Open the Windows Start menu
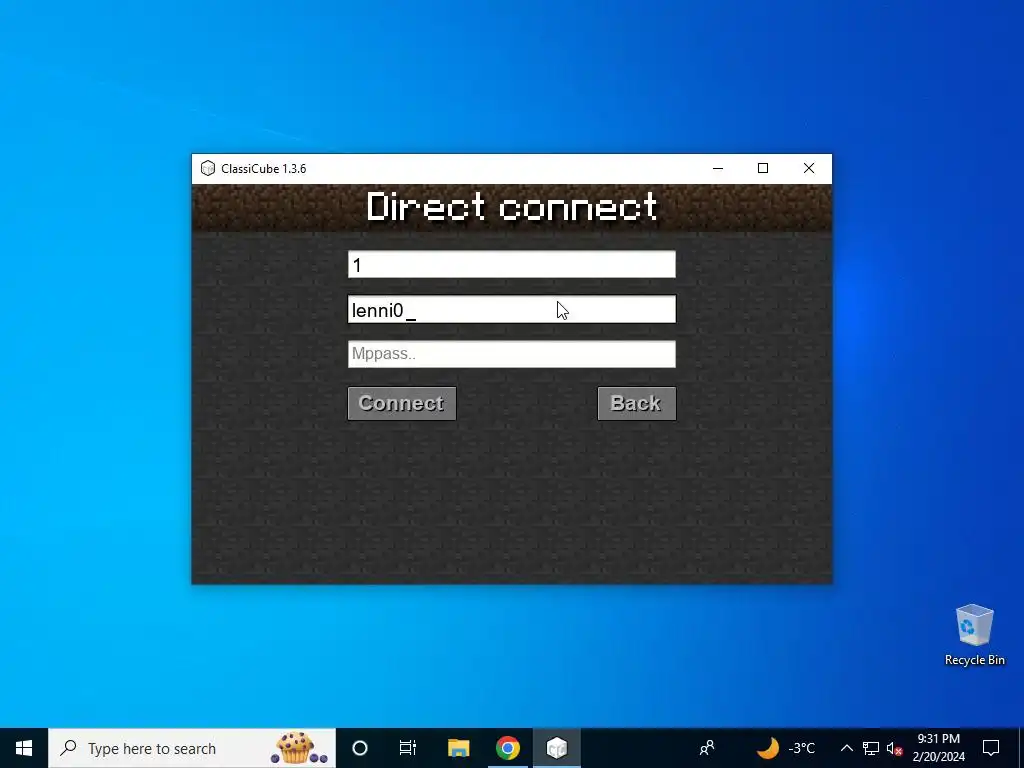This screenshot has width=1024, height=768. [x=24, y=748]
